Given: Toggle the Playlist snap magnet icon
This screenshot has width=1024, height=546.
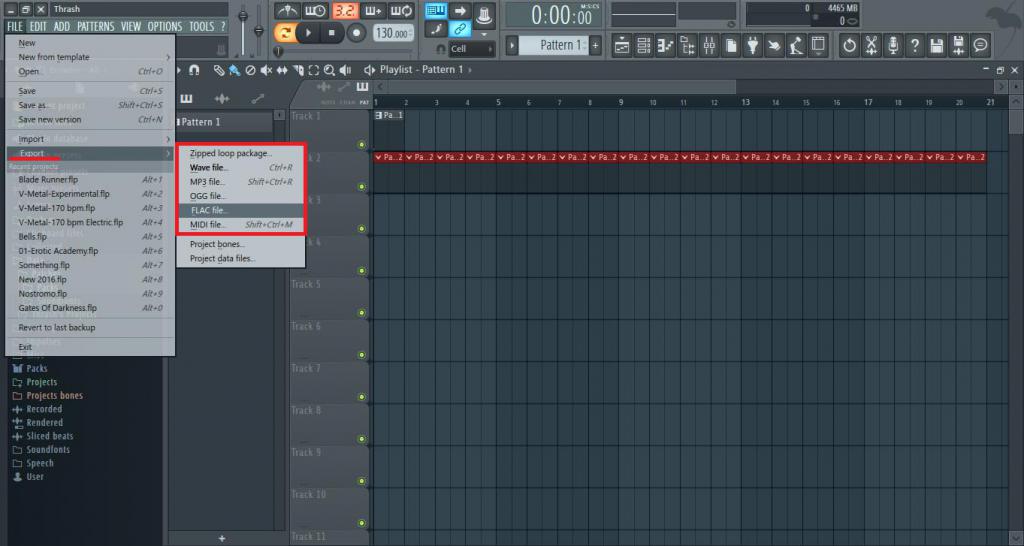Looking at the screenshot, I should 194,70.
